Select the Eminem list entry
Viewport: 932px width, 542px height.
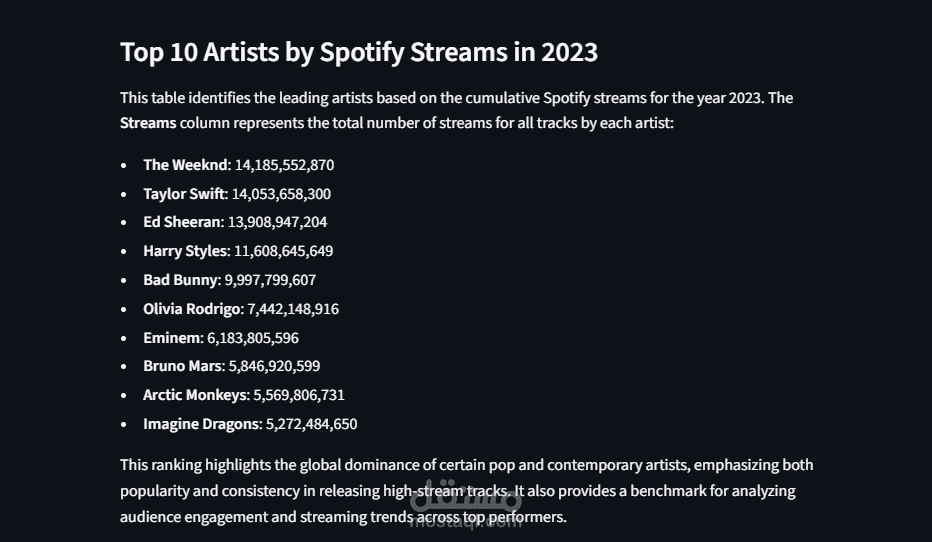(220, 338)
